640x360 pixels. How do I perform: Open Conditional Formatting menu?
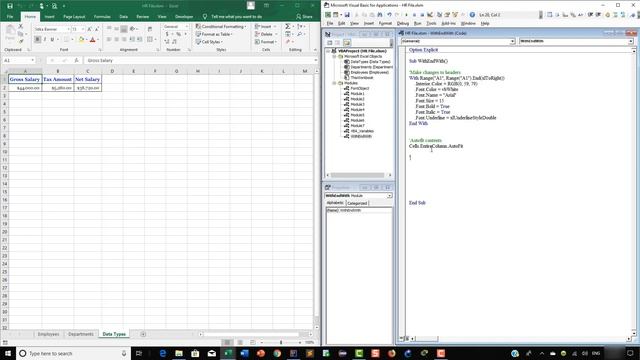pyautogui.click(x=221, y=27)
